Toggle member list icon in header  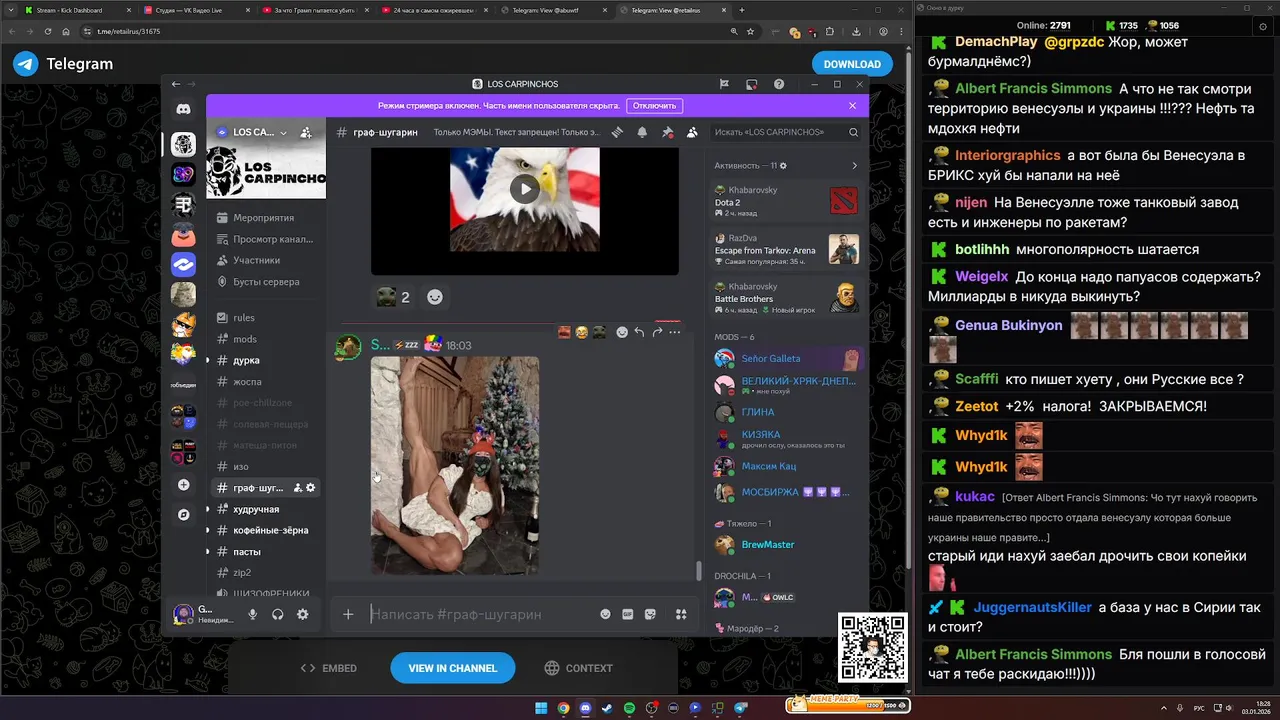(692, 132)
